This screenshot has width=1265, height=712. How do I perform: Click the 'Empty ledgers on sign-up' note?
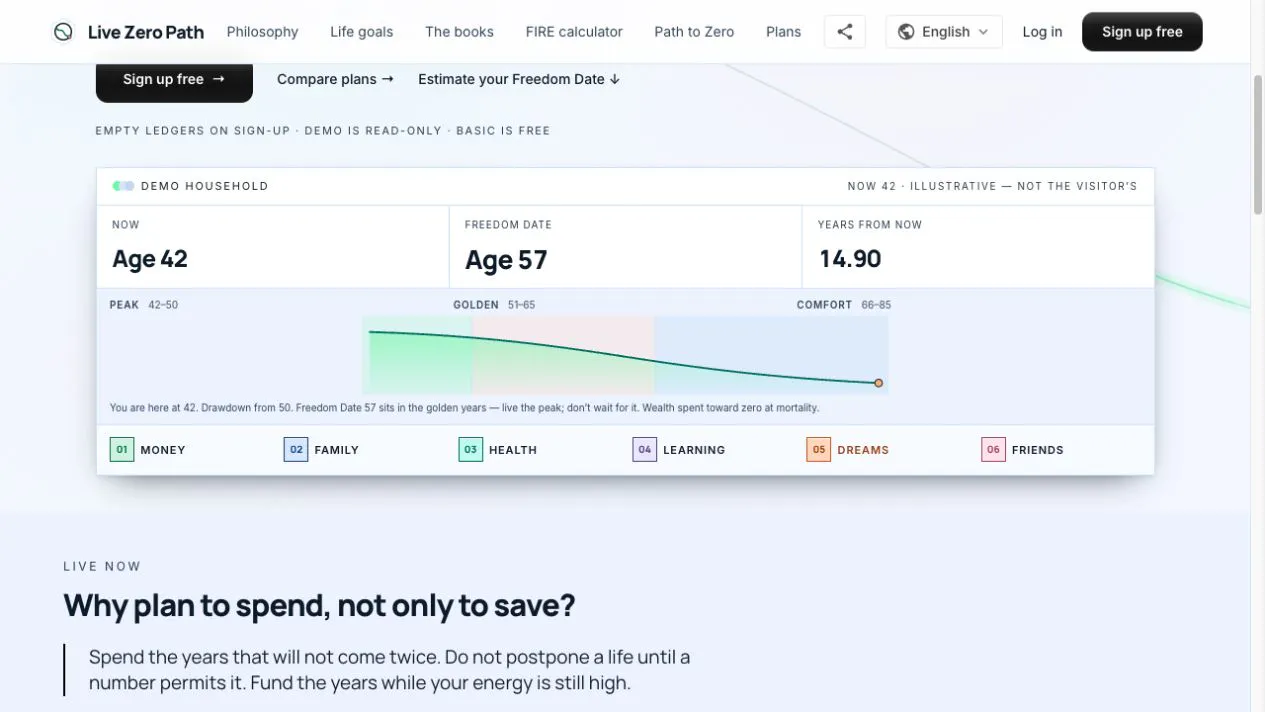[x=323, y=131]
